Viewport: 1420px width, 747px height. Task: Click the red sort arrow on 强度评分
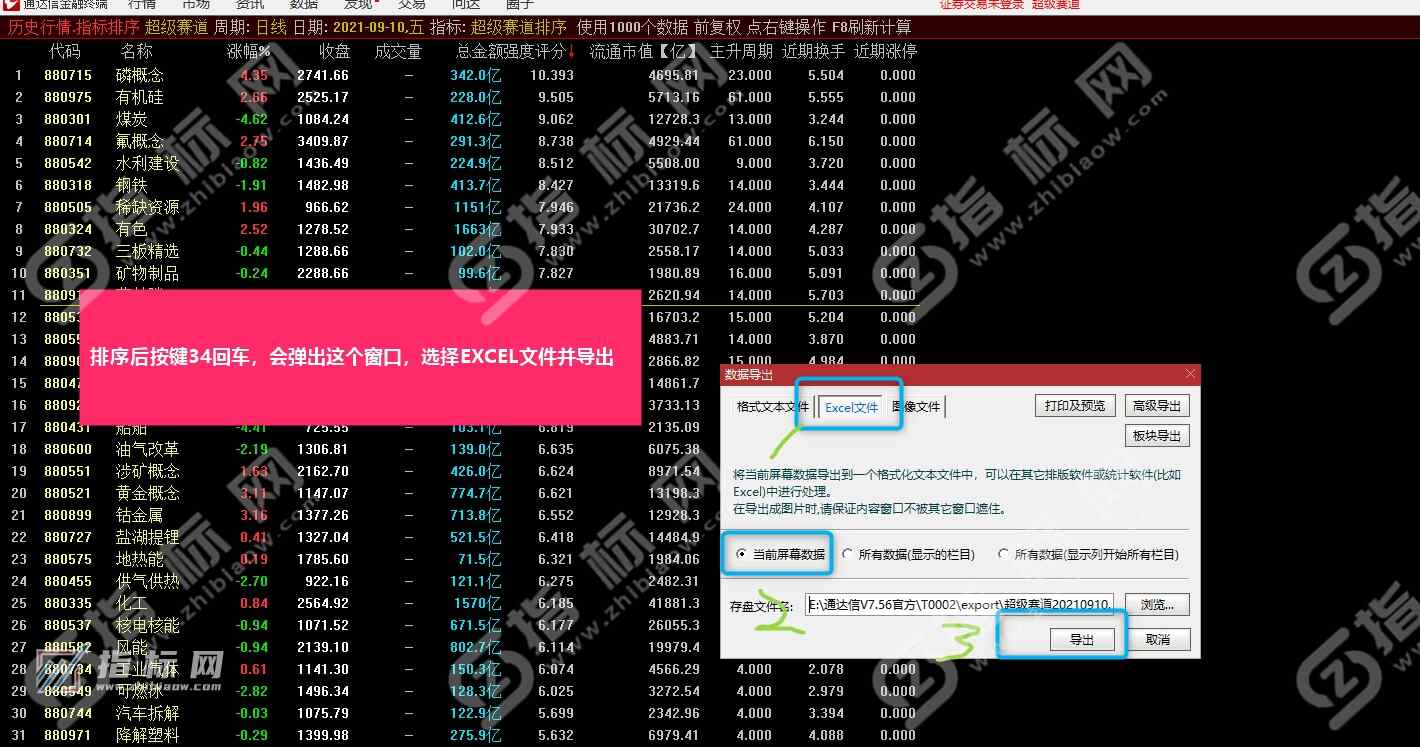[x=571, y=52]
